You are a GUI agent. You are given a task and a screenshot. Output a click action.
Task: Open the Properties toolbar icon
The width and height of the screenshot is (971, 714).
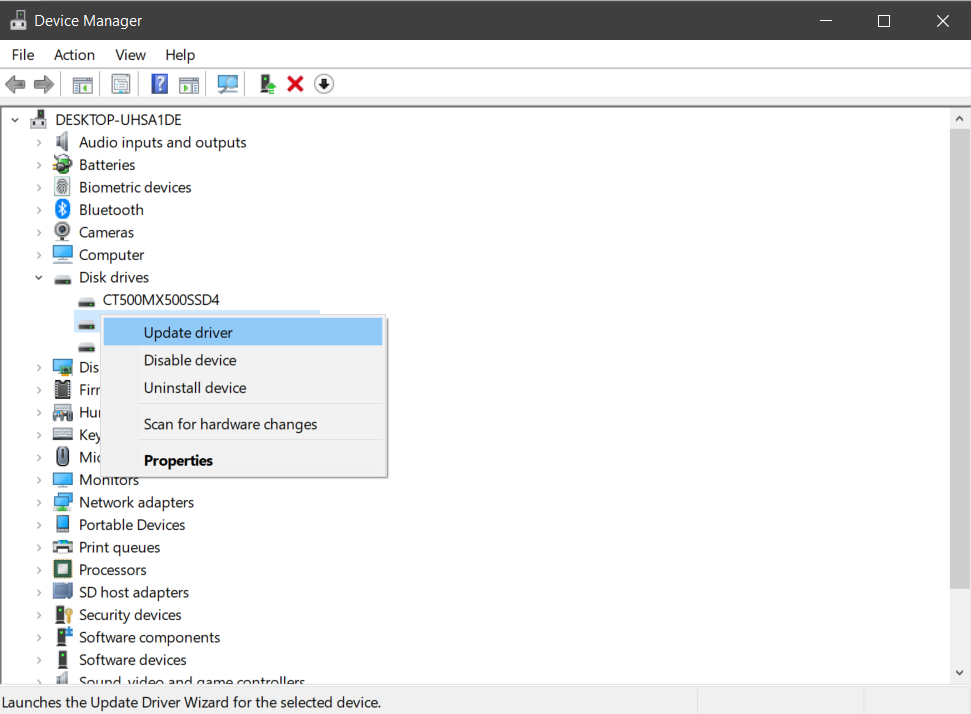click(x=121, y=84)
